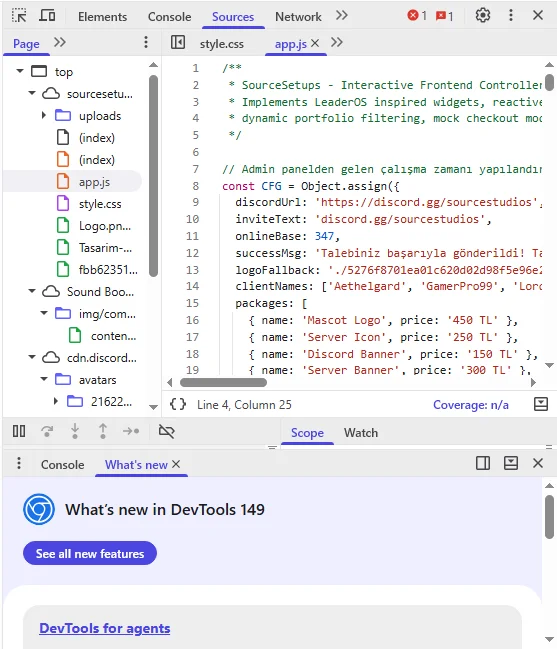Open DevTools settings gear

pyautogui.click(x=483, y=16)
